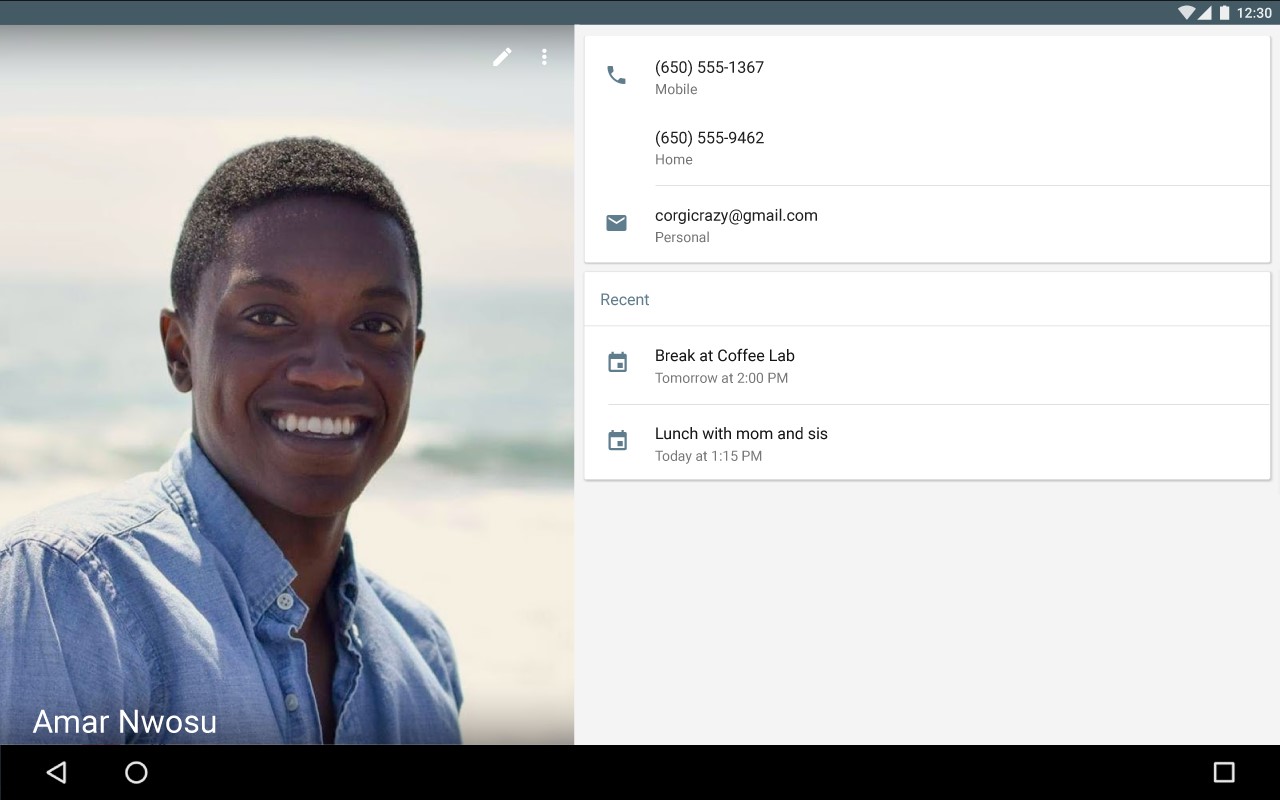Tap the email envelope icon
The width and height of the screenshot is (1280, 800).
[x=617, y=222]
